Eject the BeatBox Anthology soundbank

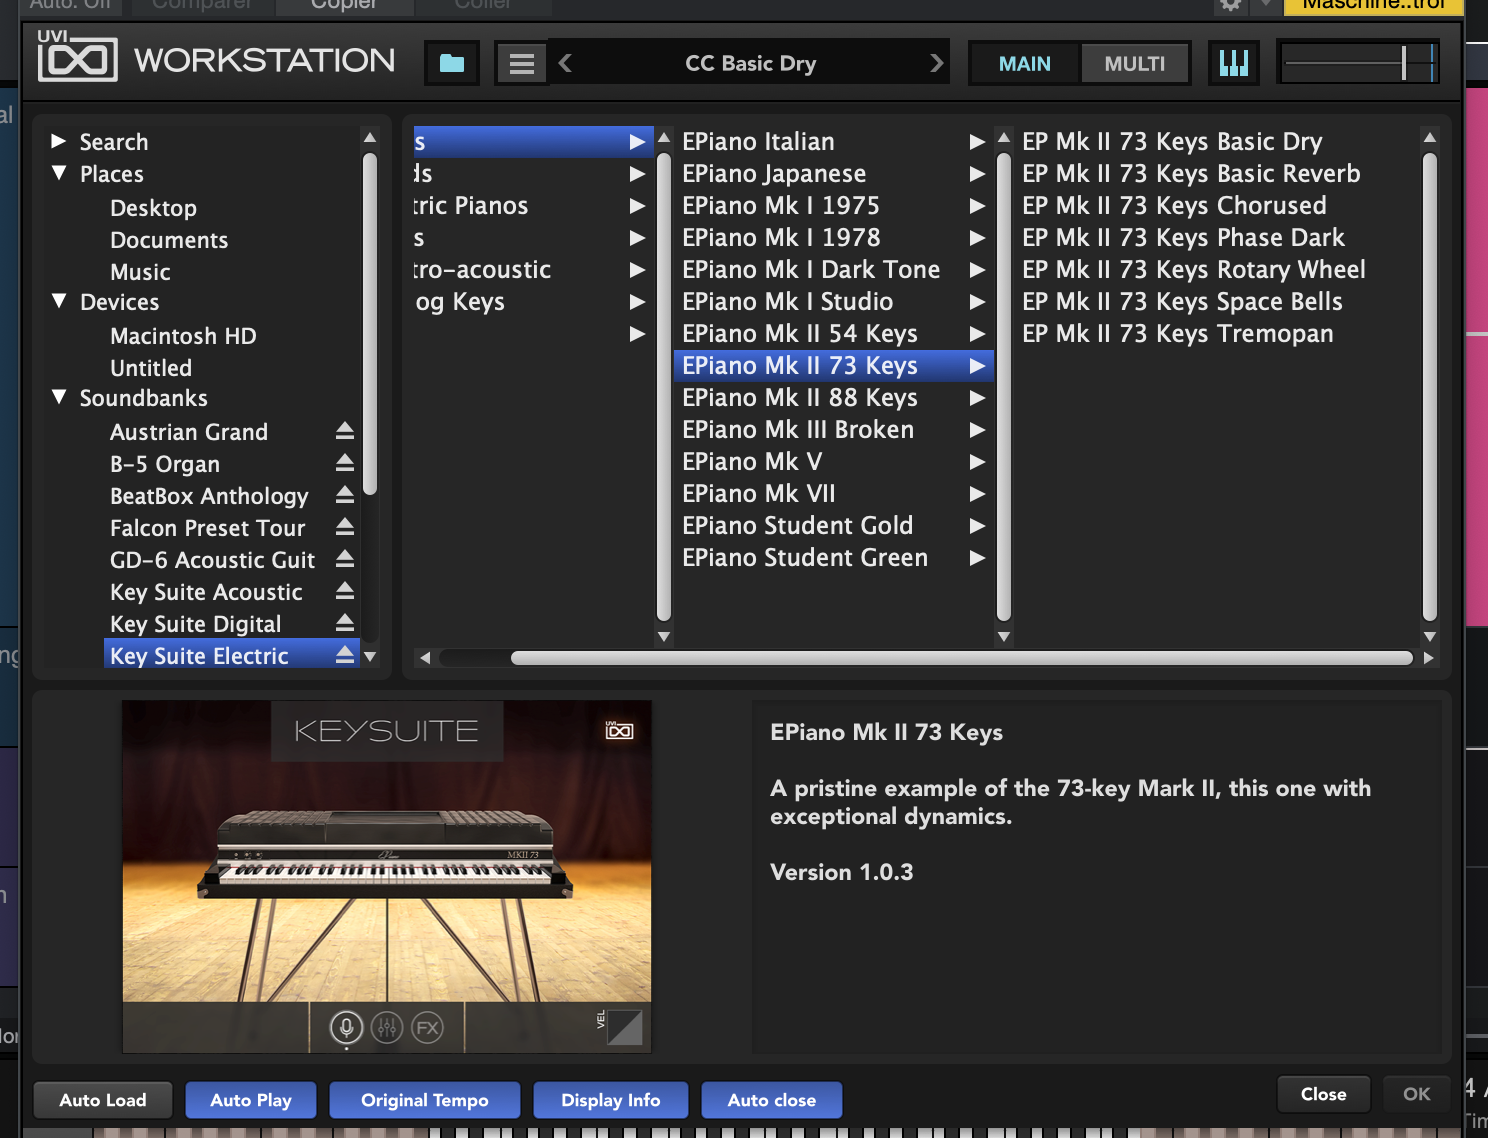coord(345,495)
